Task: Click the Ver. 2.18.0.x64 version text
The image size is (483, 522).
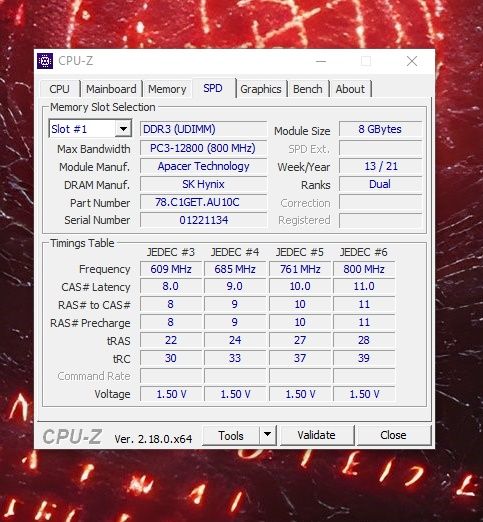Action: click(x=153, y=439)
